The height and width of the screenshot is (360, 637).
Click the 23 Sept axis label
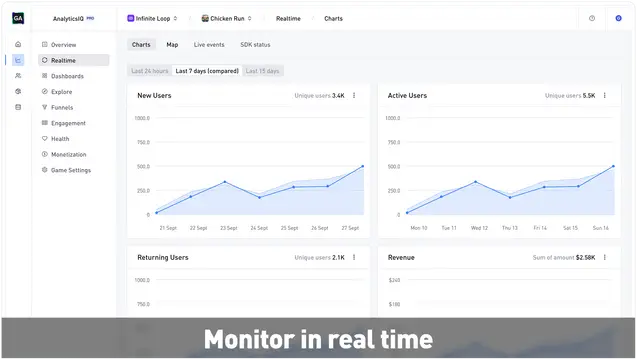(228, 228)
